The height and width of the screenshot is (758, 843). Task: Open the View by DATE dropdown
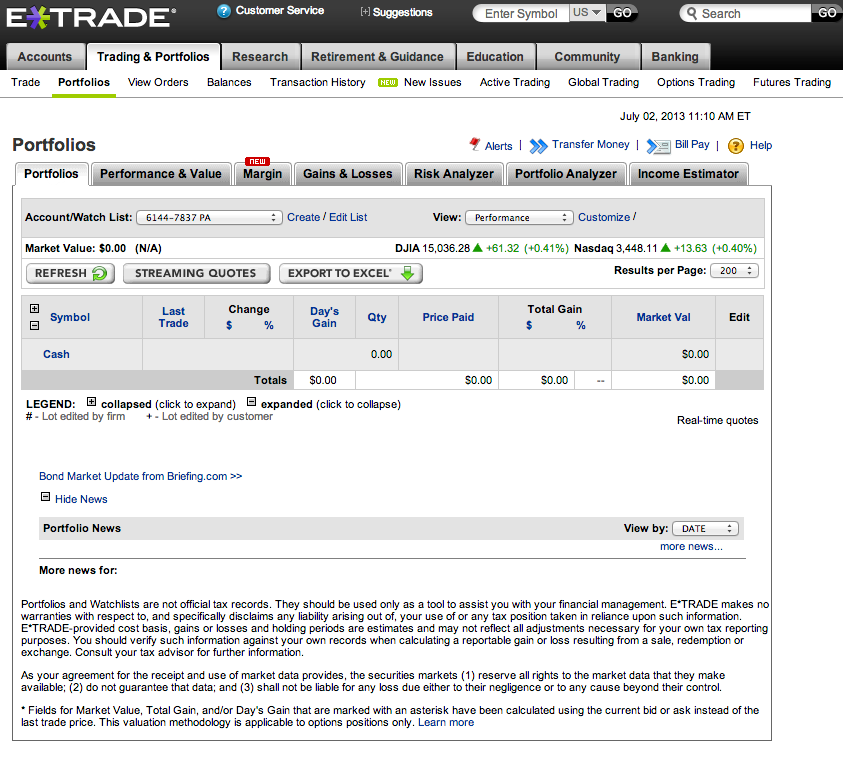pyautogui.click(x=705, y=529)
